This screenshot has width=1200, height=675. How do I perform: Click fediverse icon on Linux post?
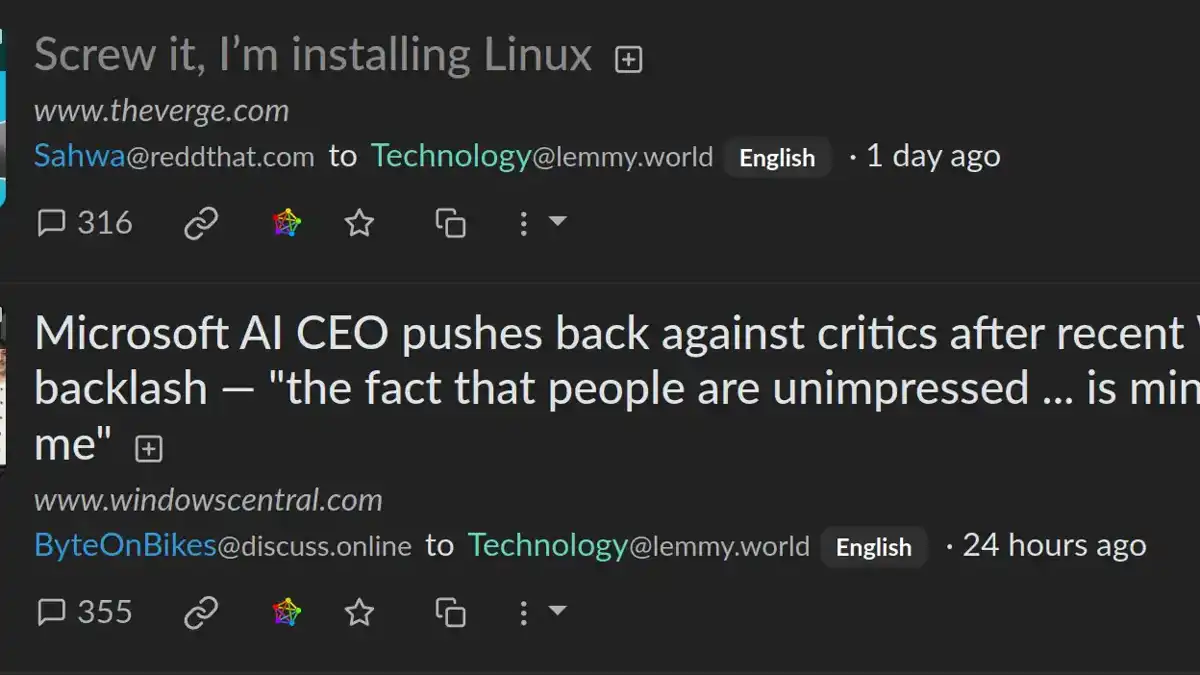point(287,223)
